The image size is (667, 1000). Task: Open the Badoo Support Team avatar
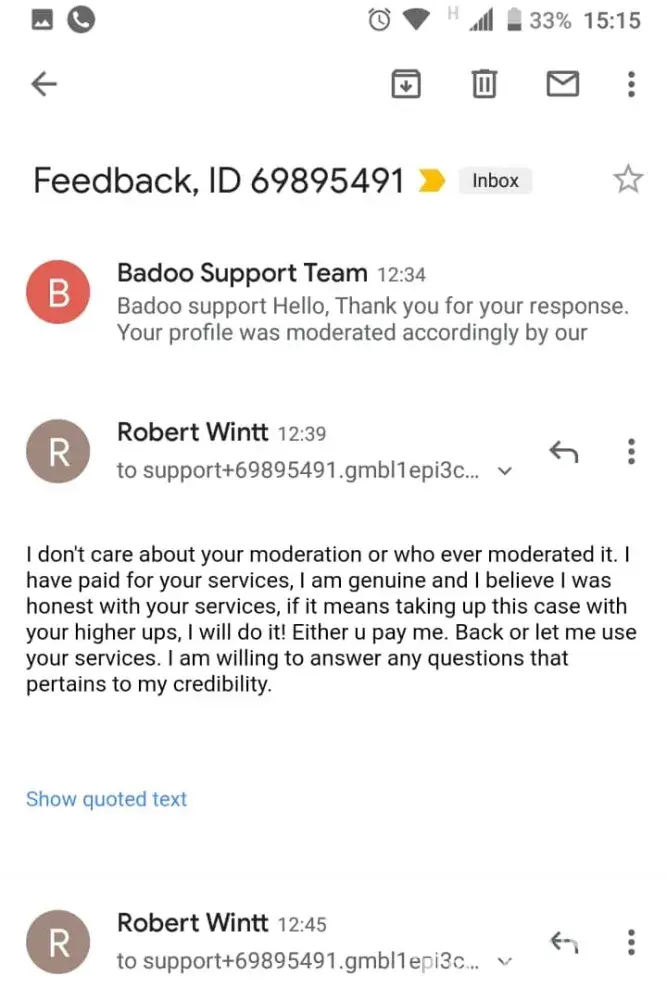(x=58, y=292)
